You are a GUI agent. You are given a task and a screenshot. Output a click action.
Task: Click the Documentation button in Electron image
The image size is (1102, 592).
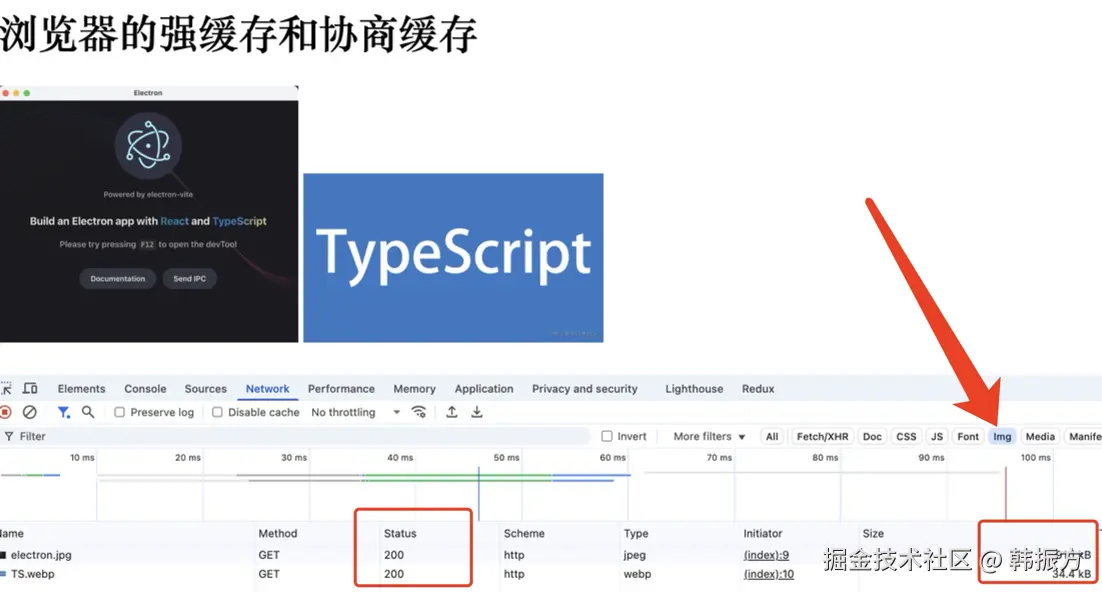(117, 278)
